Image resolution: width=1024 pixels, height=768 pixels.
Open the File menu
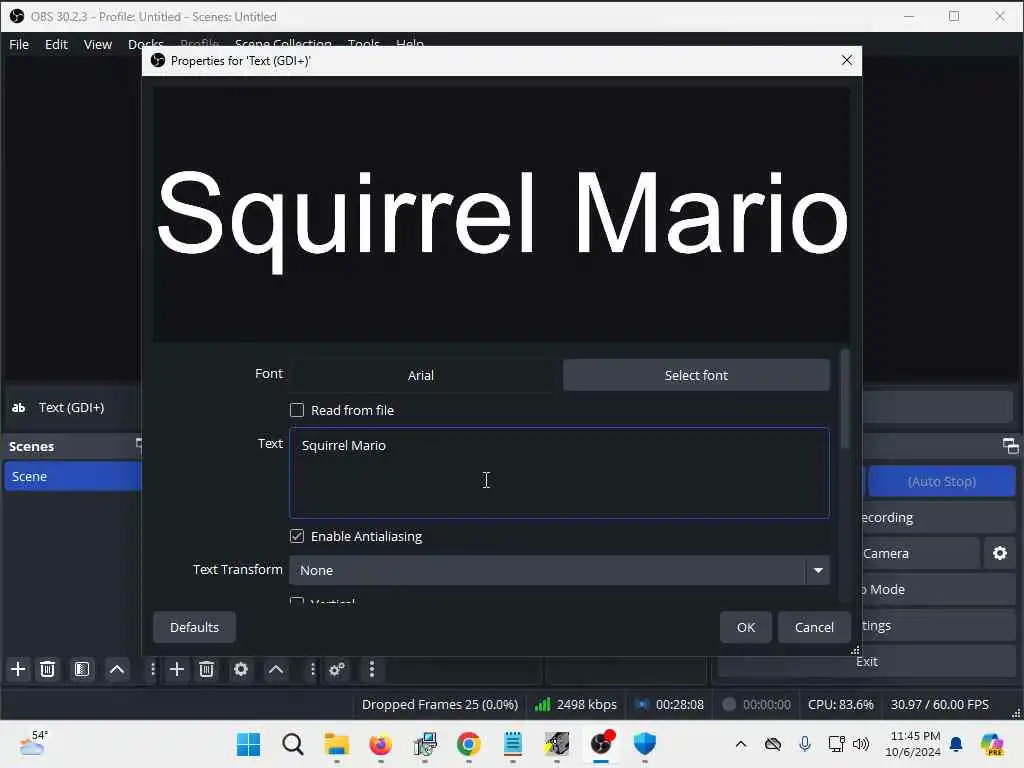(19, 44)
